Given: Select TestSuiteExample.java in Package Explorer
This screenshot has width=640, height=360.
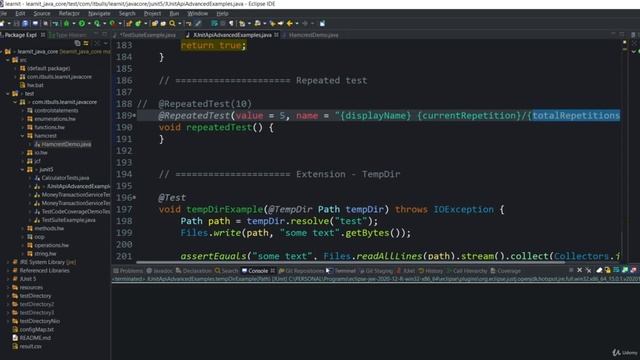Looking at the screenshot, I should [68, 220].
